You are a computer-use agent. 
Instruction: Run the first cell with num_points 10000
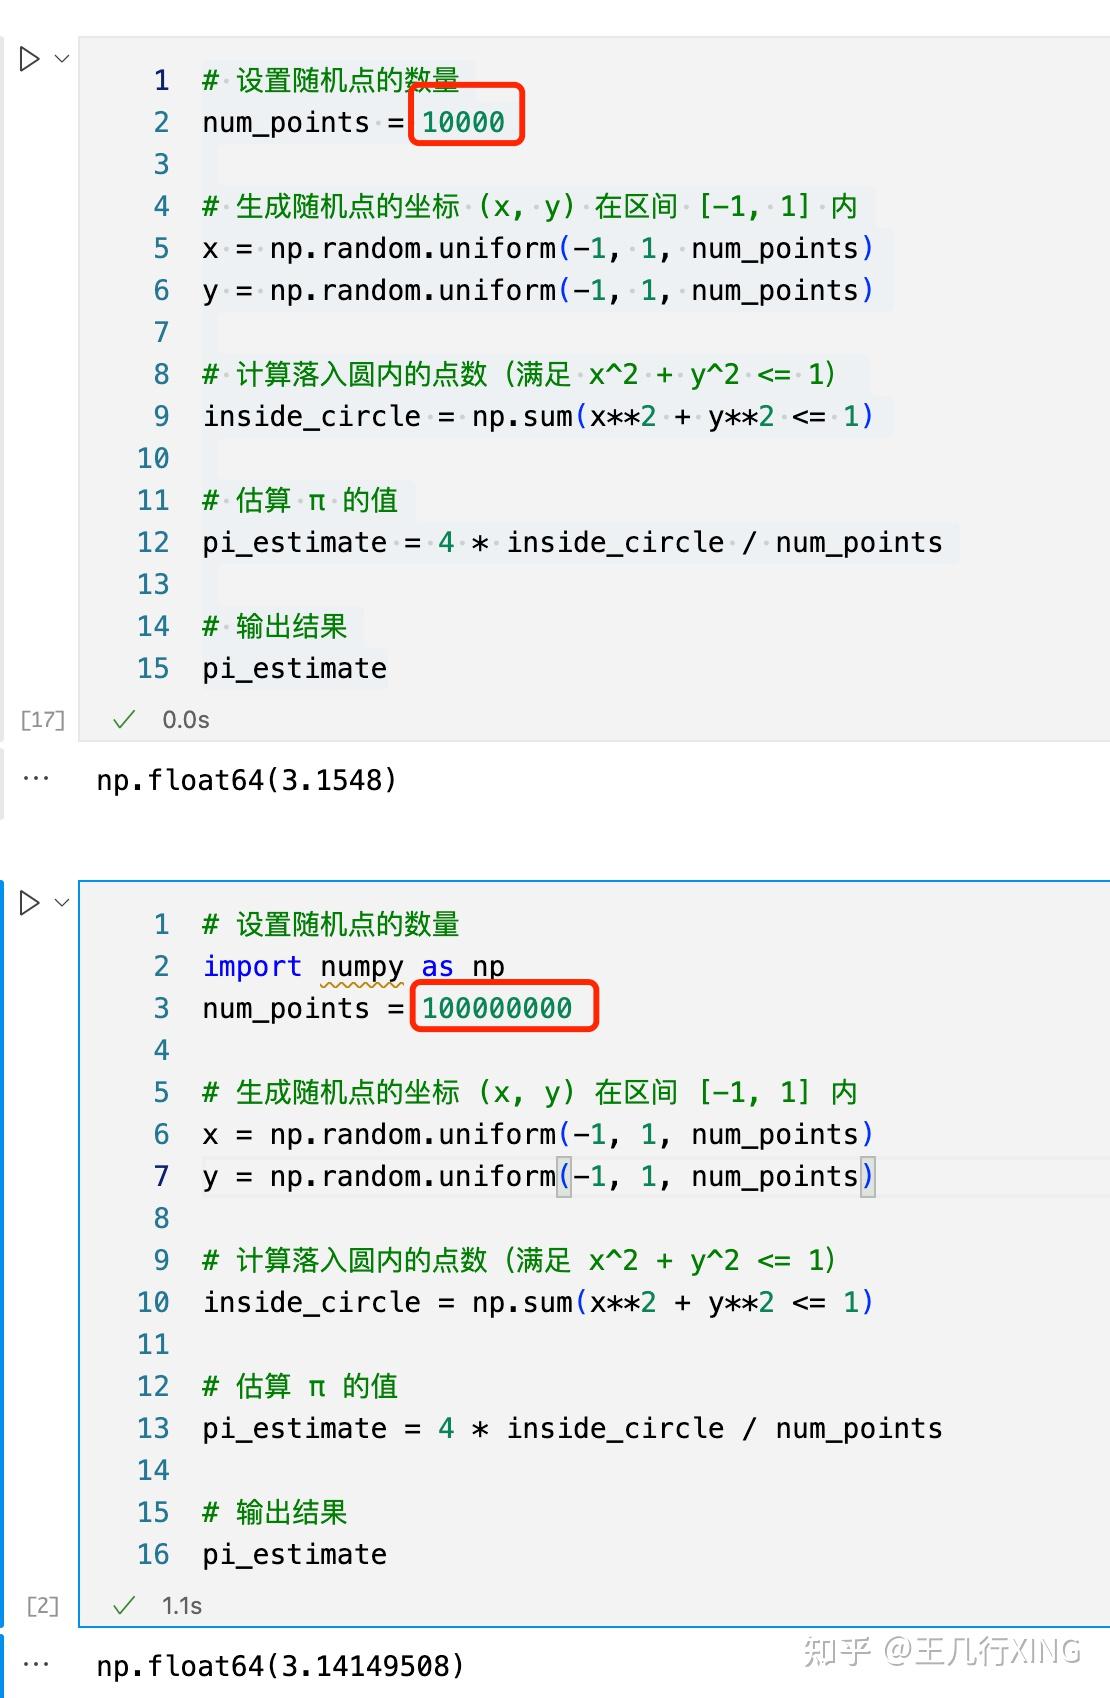[x=30, y=59]
